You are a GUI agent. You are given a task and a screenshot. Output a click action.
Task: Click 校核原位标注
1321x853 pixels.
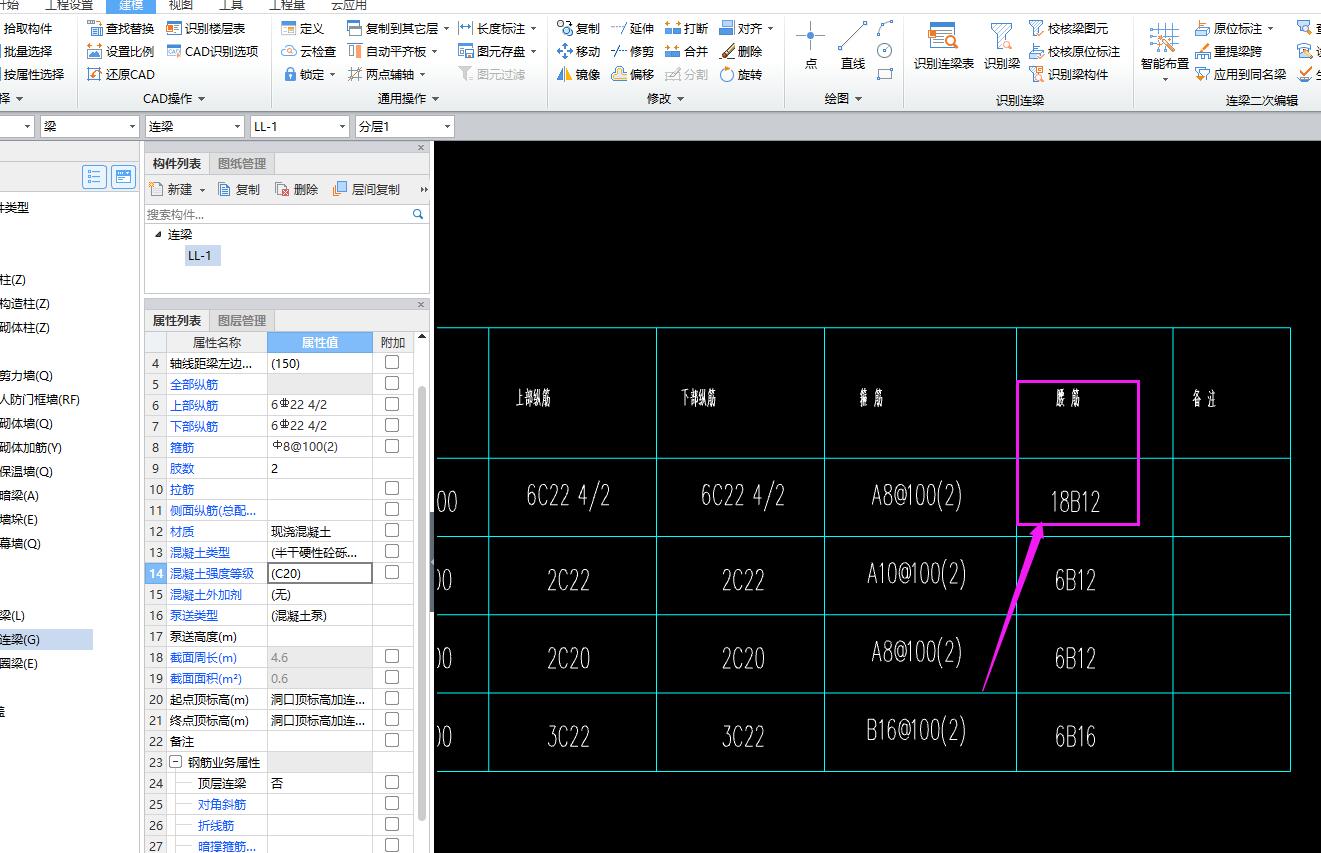point(1074,51)
